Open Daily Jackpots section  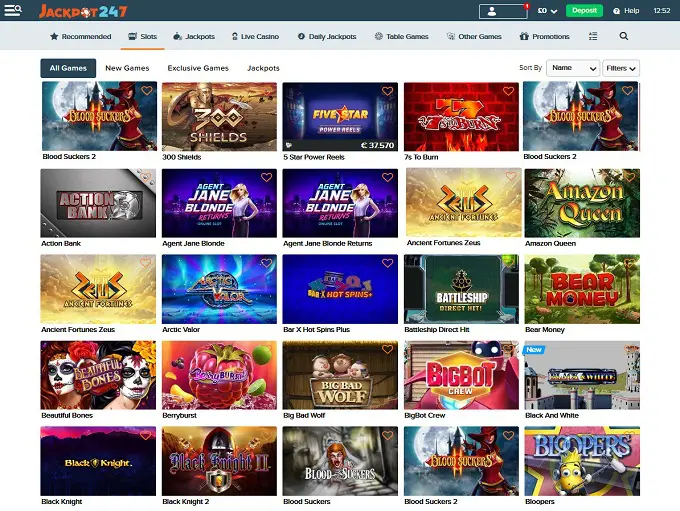coord(327,36)
